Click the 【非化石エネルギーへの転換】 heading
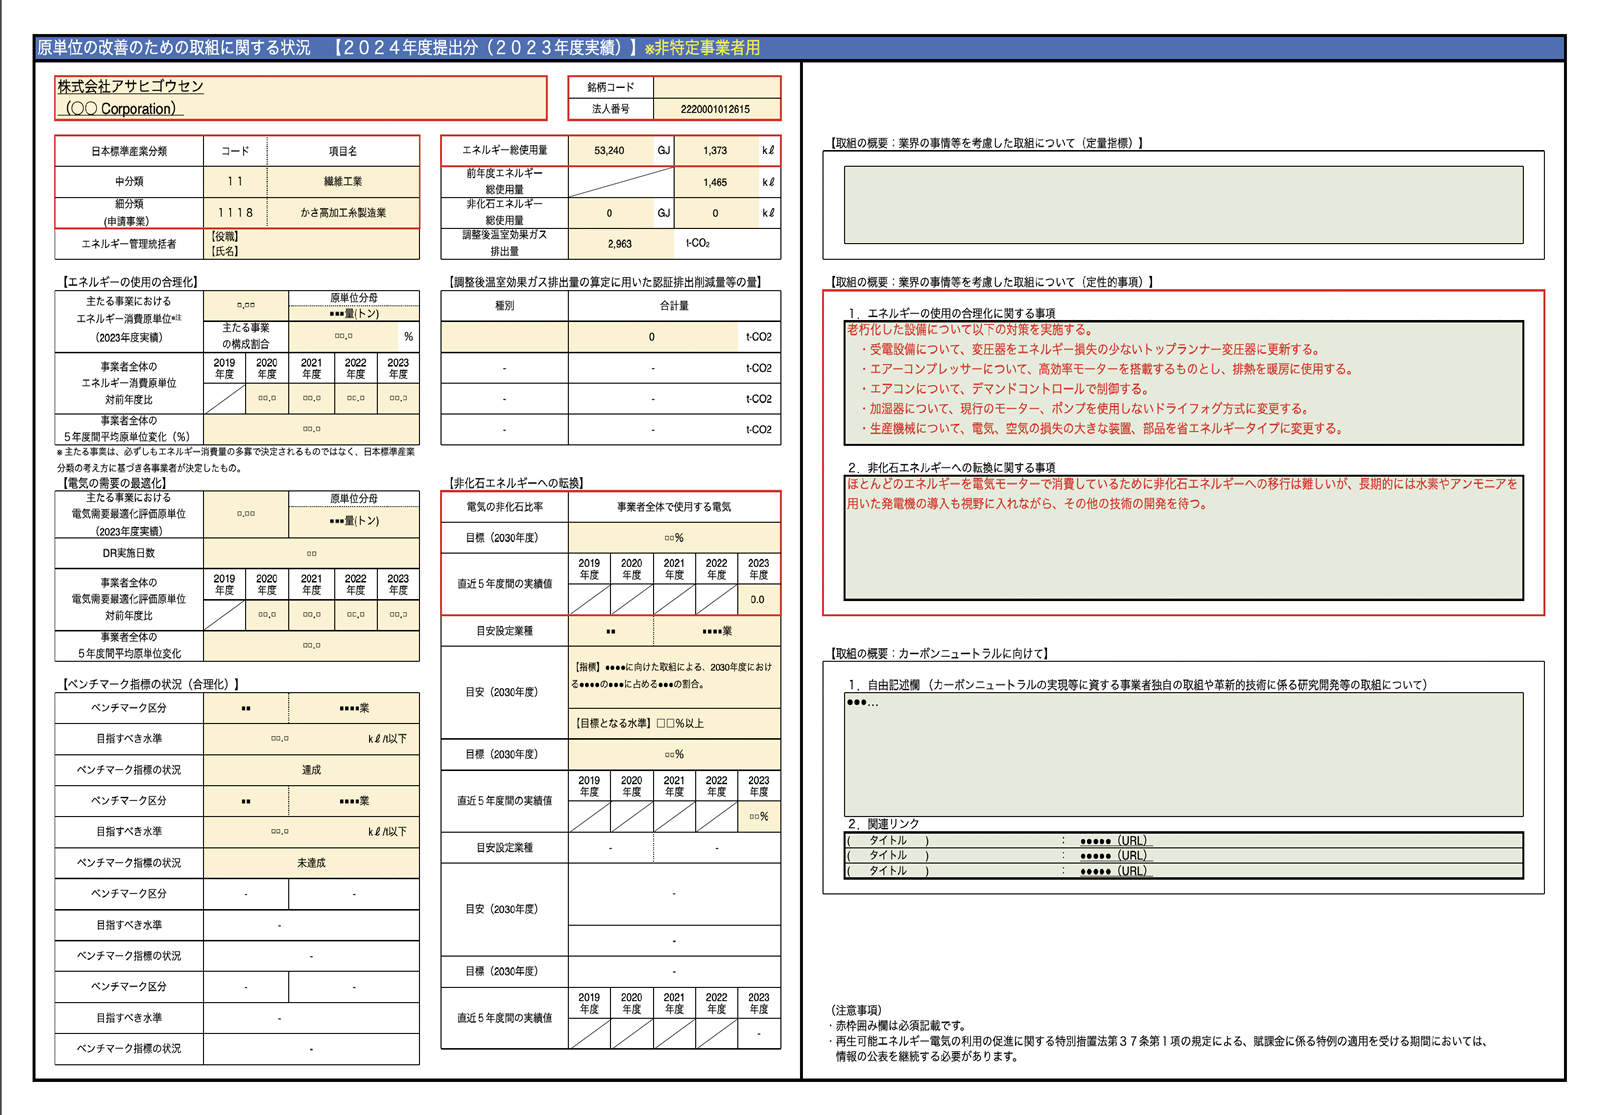 click(517, 483)
